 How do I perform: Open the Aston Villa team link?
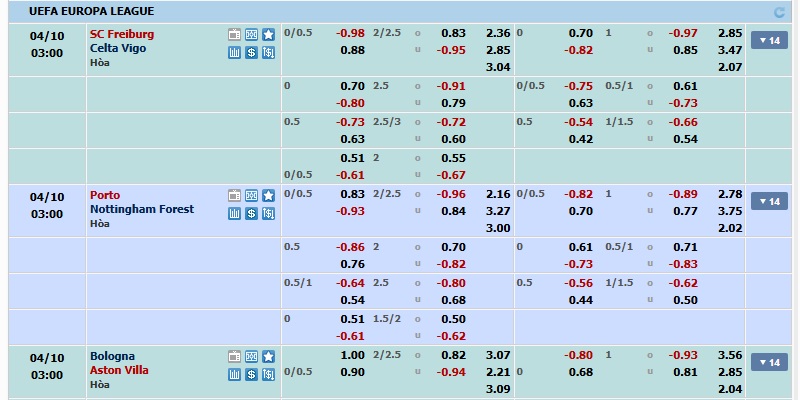point(119,370)
